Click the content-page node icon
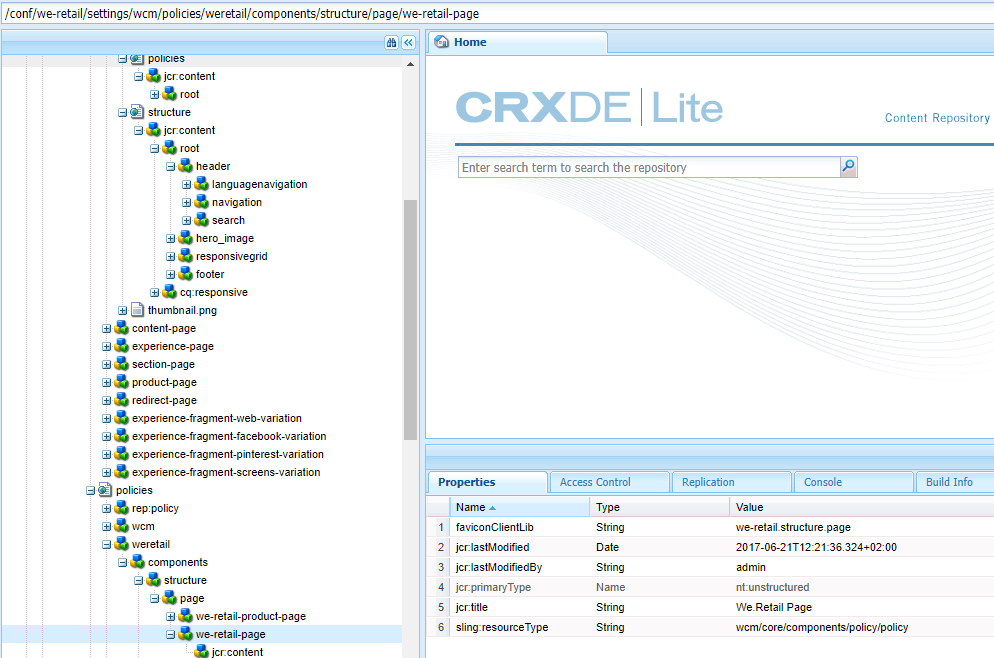Screen dimensions: 994x658 pyautogui.click(x=122, y=328)
